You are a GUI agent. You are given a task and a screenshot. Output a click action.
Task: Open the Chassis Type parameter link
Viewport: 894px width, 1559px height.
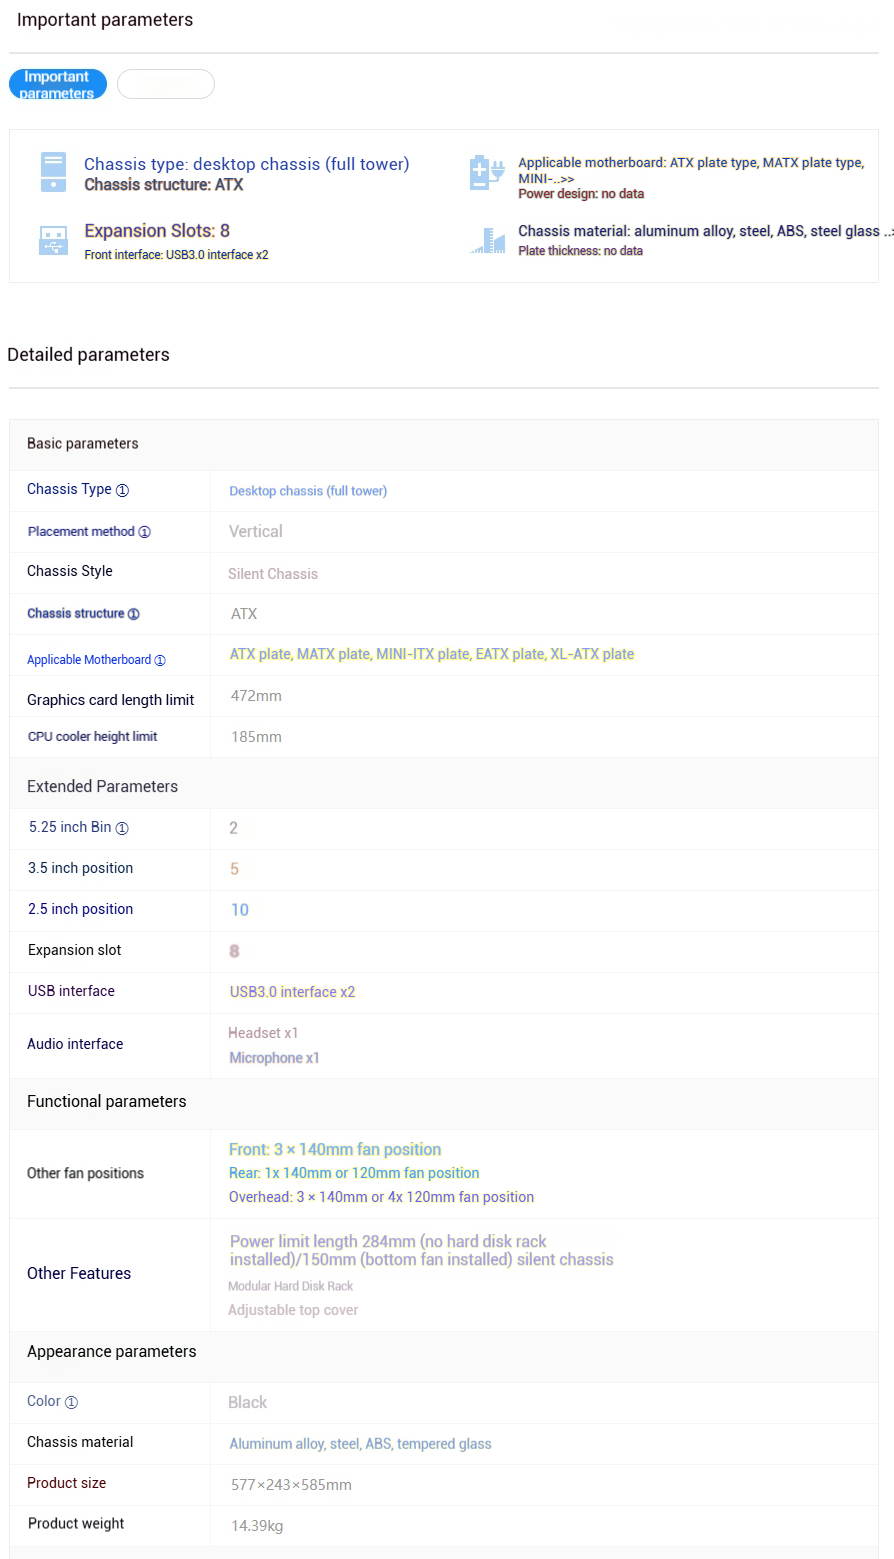pos(69,489)
